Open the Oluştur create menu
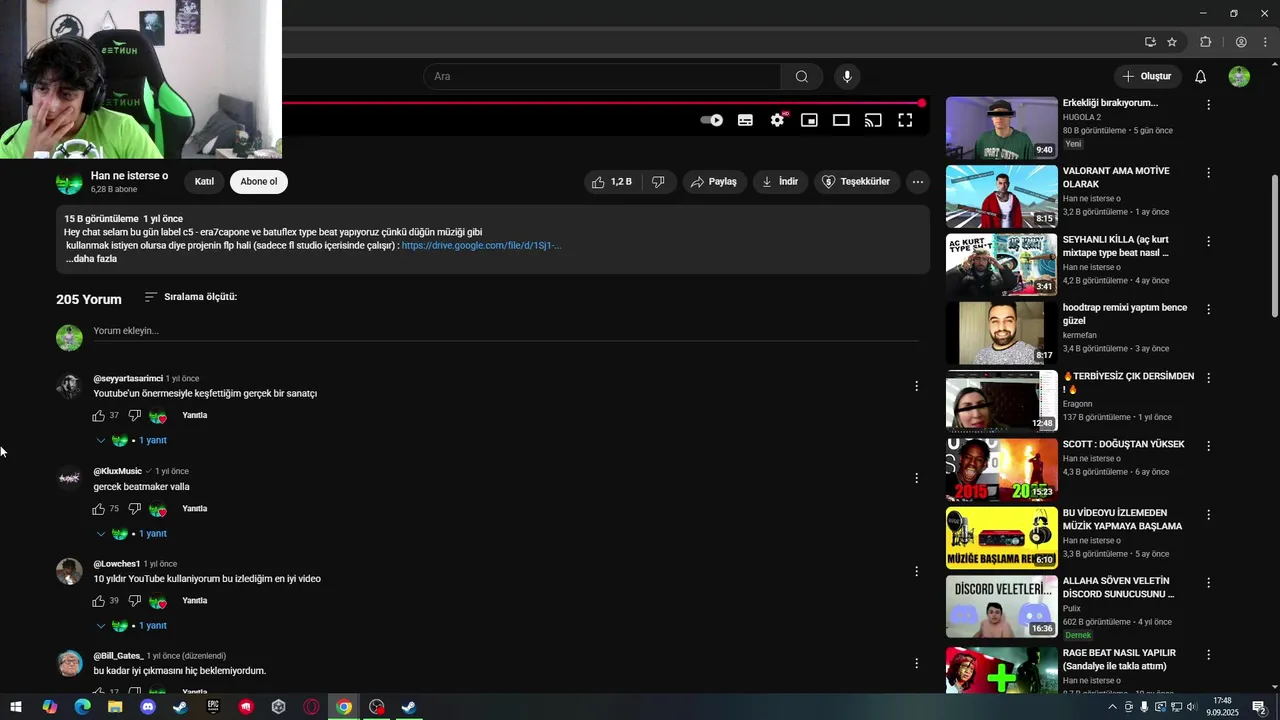1280x720 pixels. 1147,77
